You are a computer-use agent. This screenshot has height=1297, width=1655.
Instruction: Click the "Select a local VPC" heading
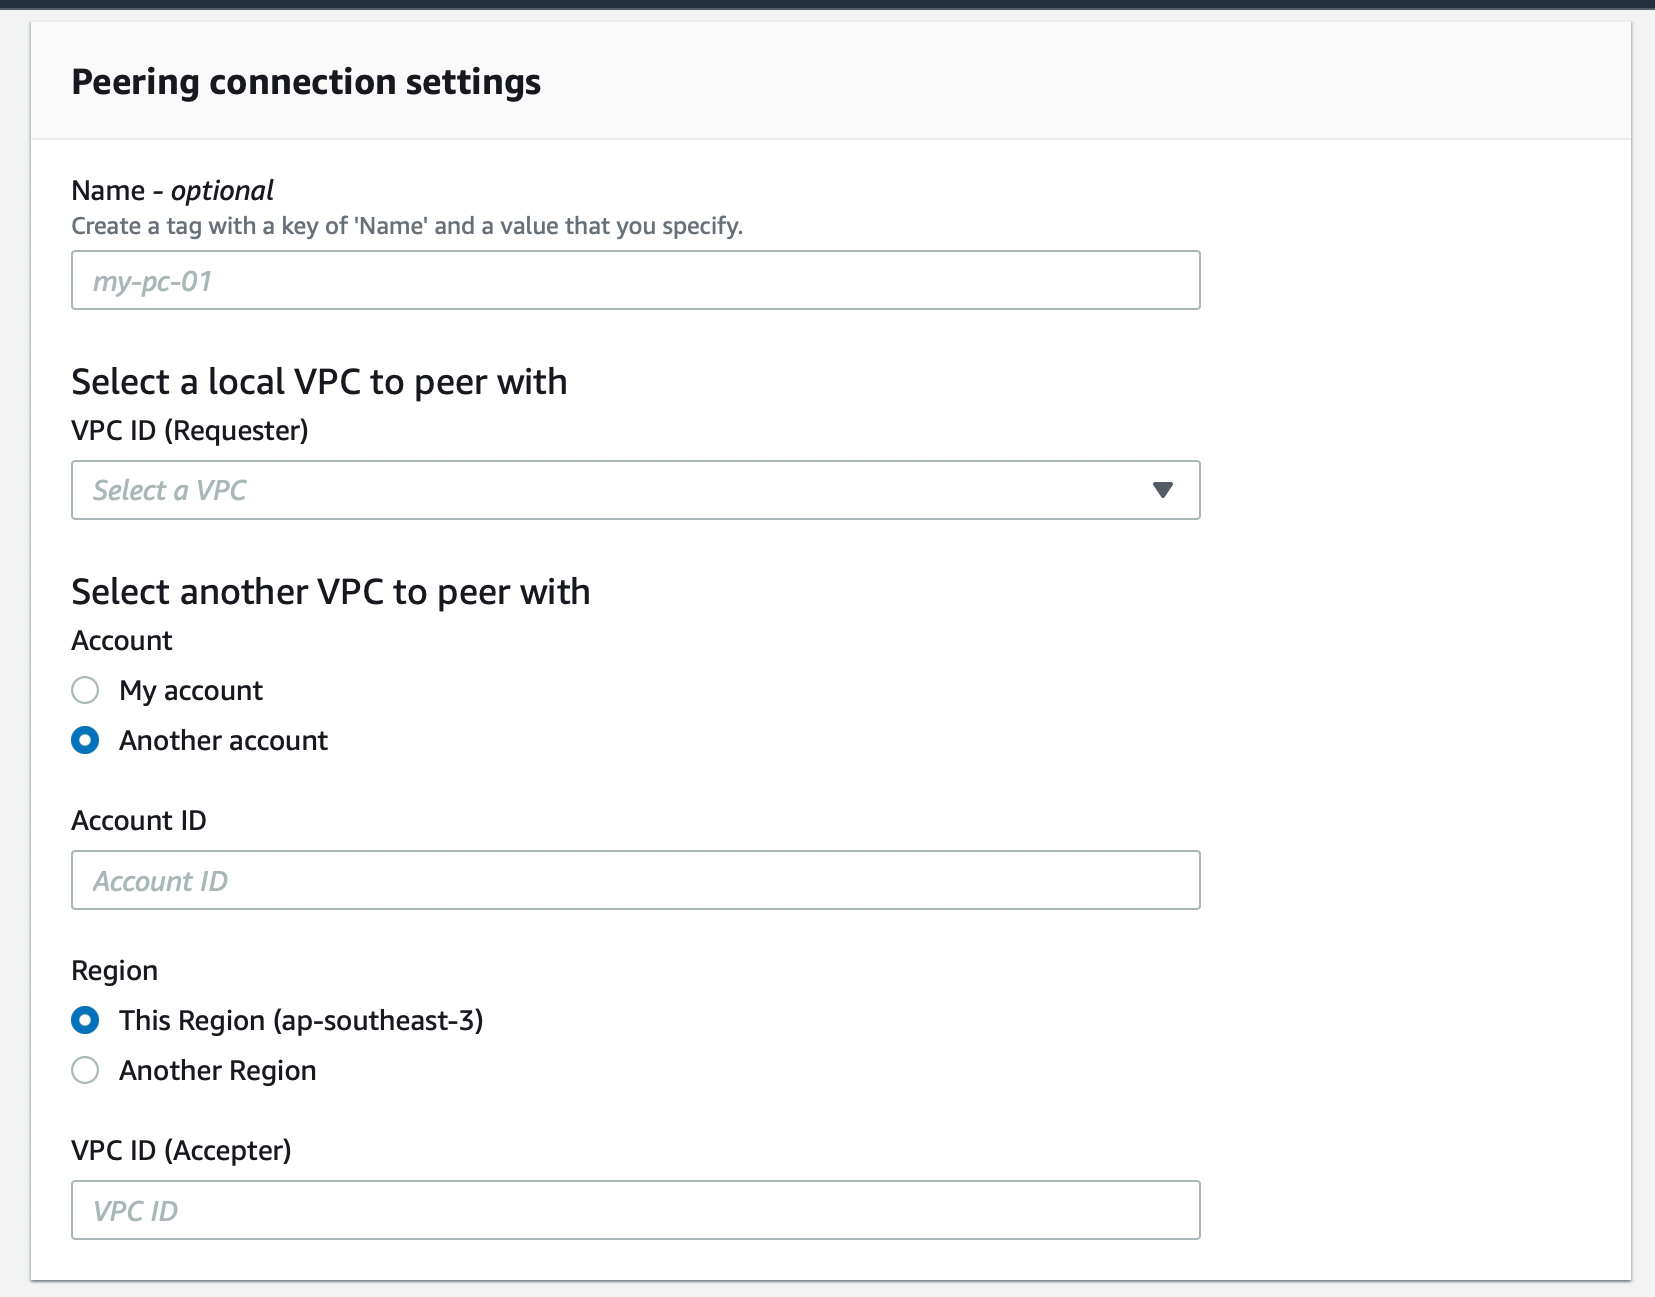point(319,382)
